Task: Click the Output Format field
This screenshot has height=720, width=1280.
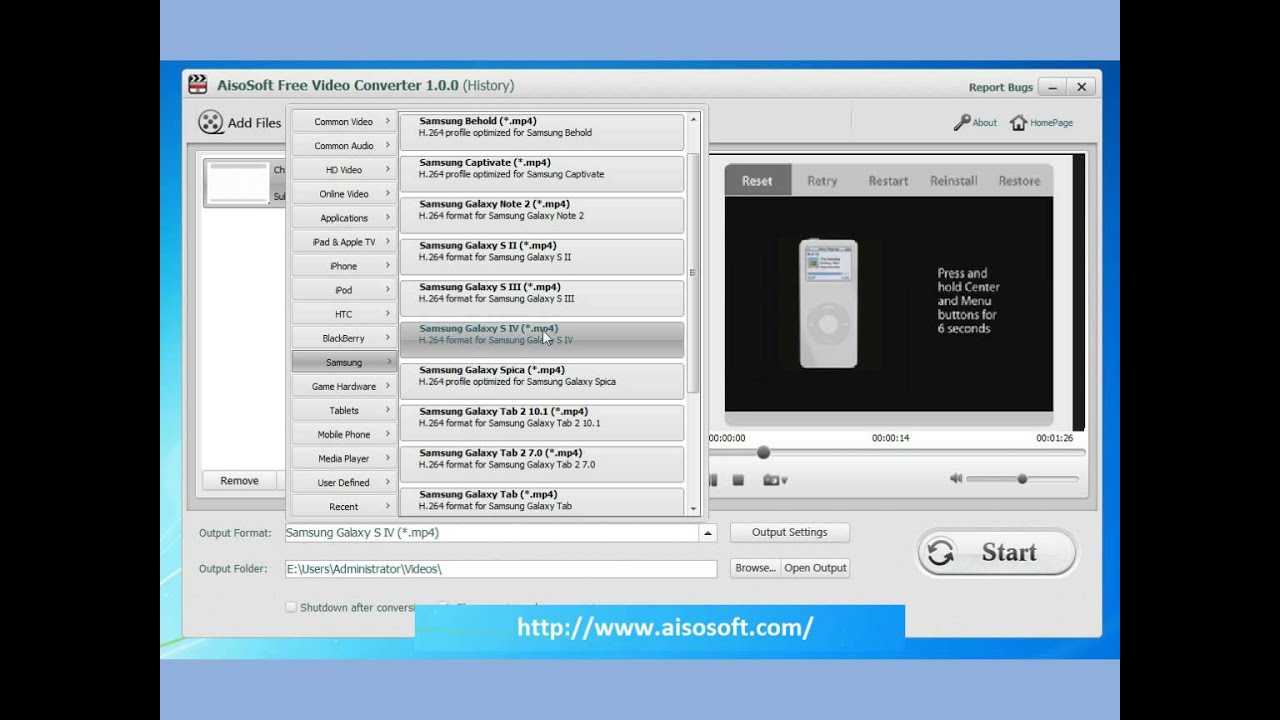Action: point(492,533)
